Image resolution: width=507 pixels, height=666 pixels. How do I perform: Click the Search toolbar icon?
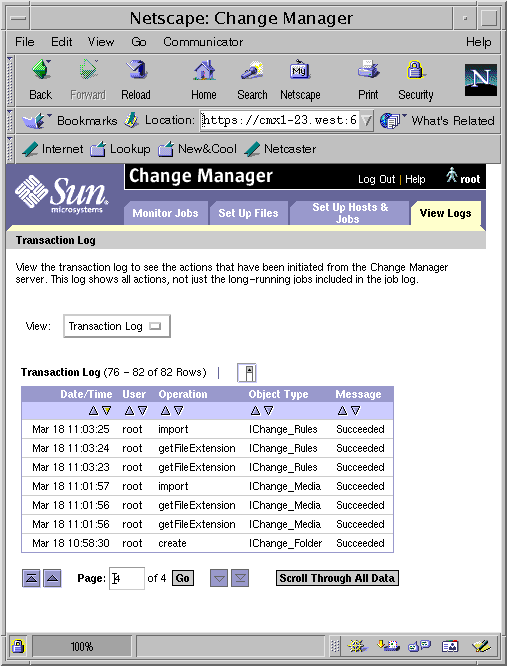point(252,71)
